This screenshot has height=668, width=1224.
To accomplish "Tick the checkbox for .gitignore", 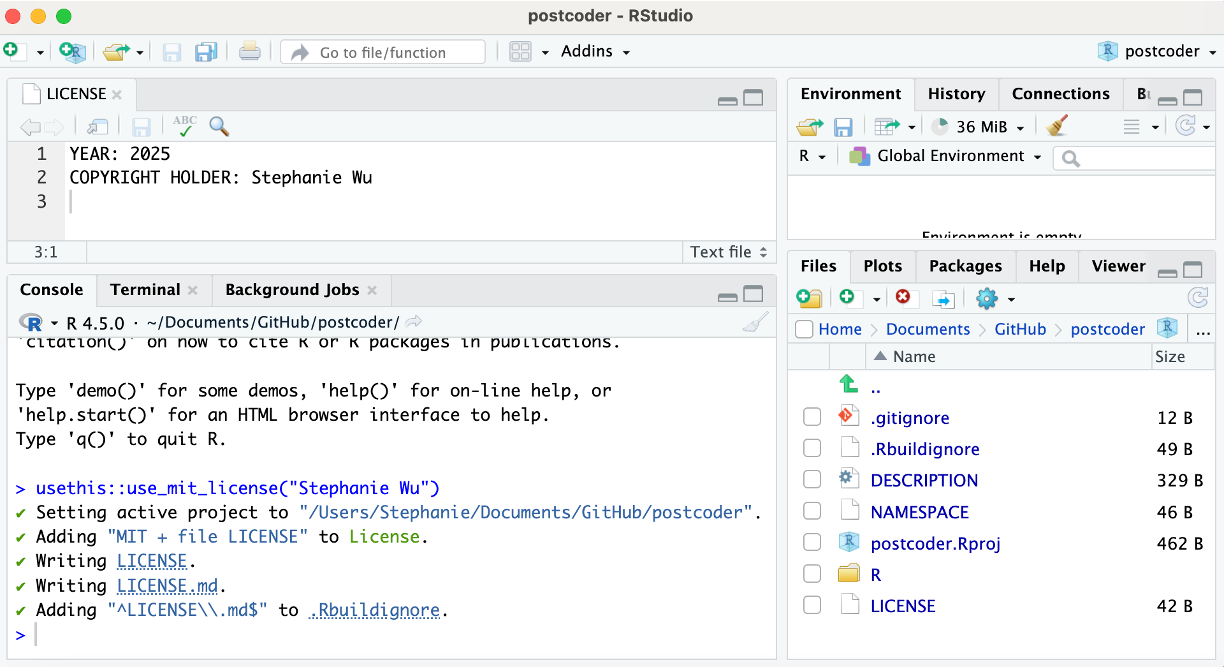I will click(x=812, y=417).
